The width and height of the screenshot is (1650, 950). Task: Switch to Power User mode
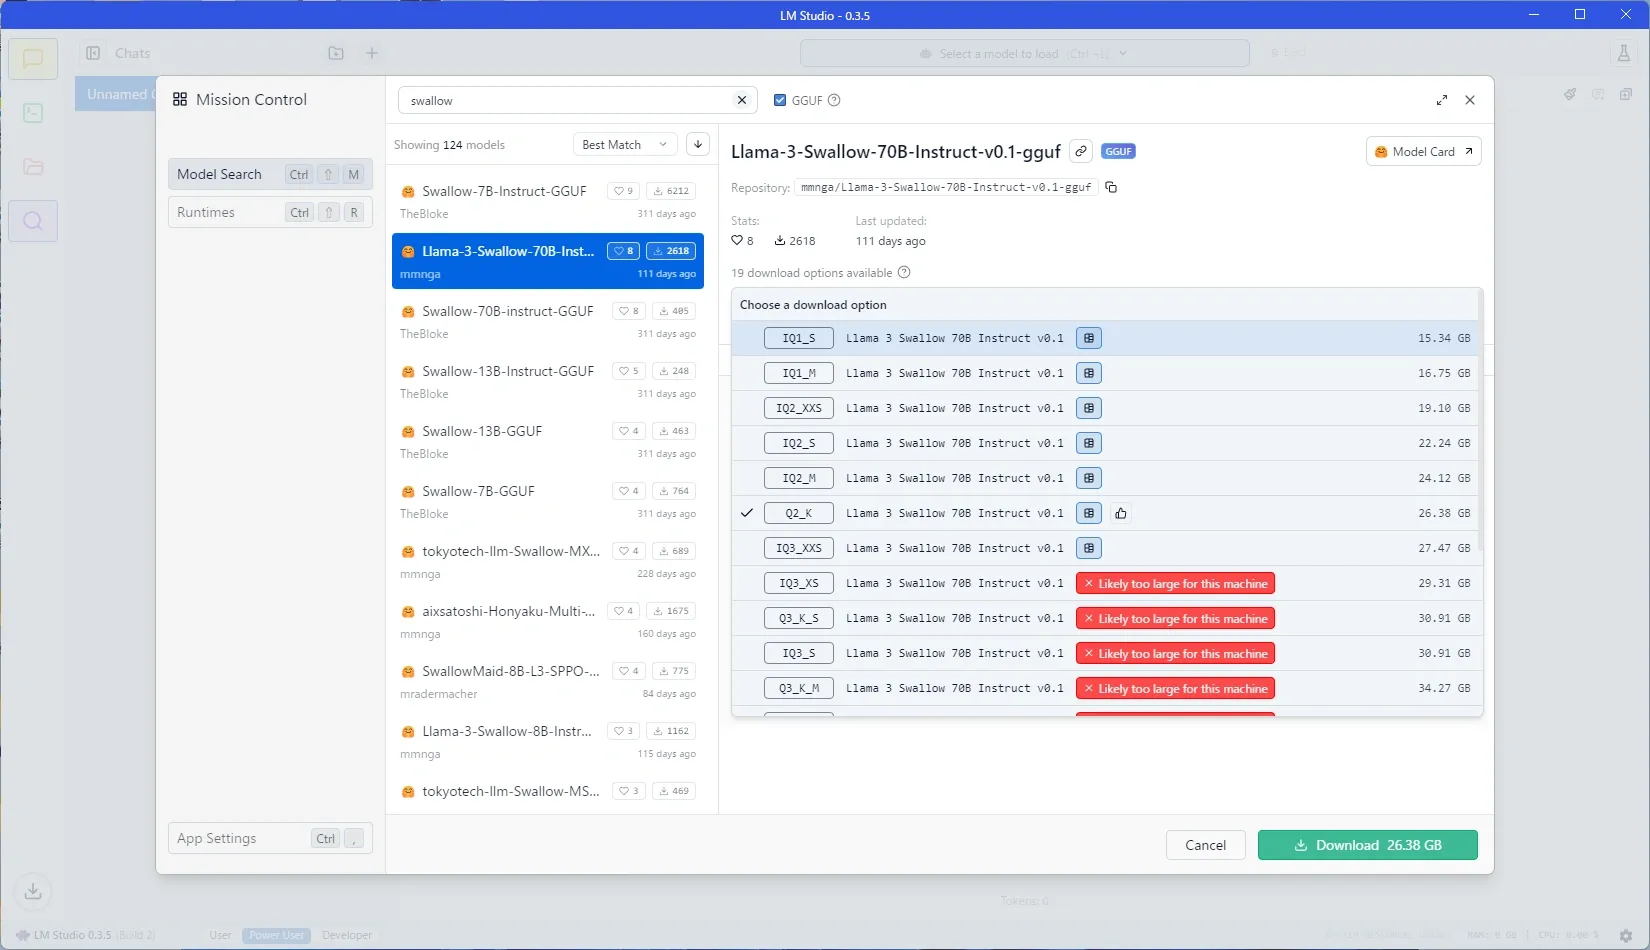click(277, 935)
